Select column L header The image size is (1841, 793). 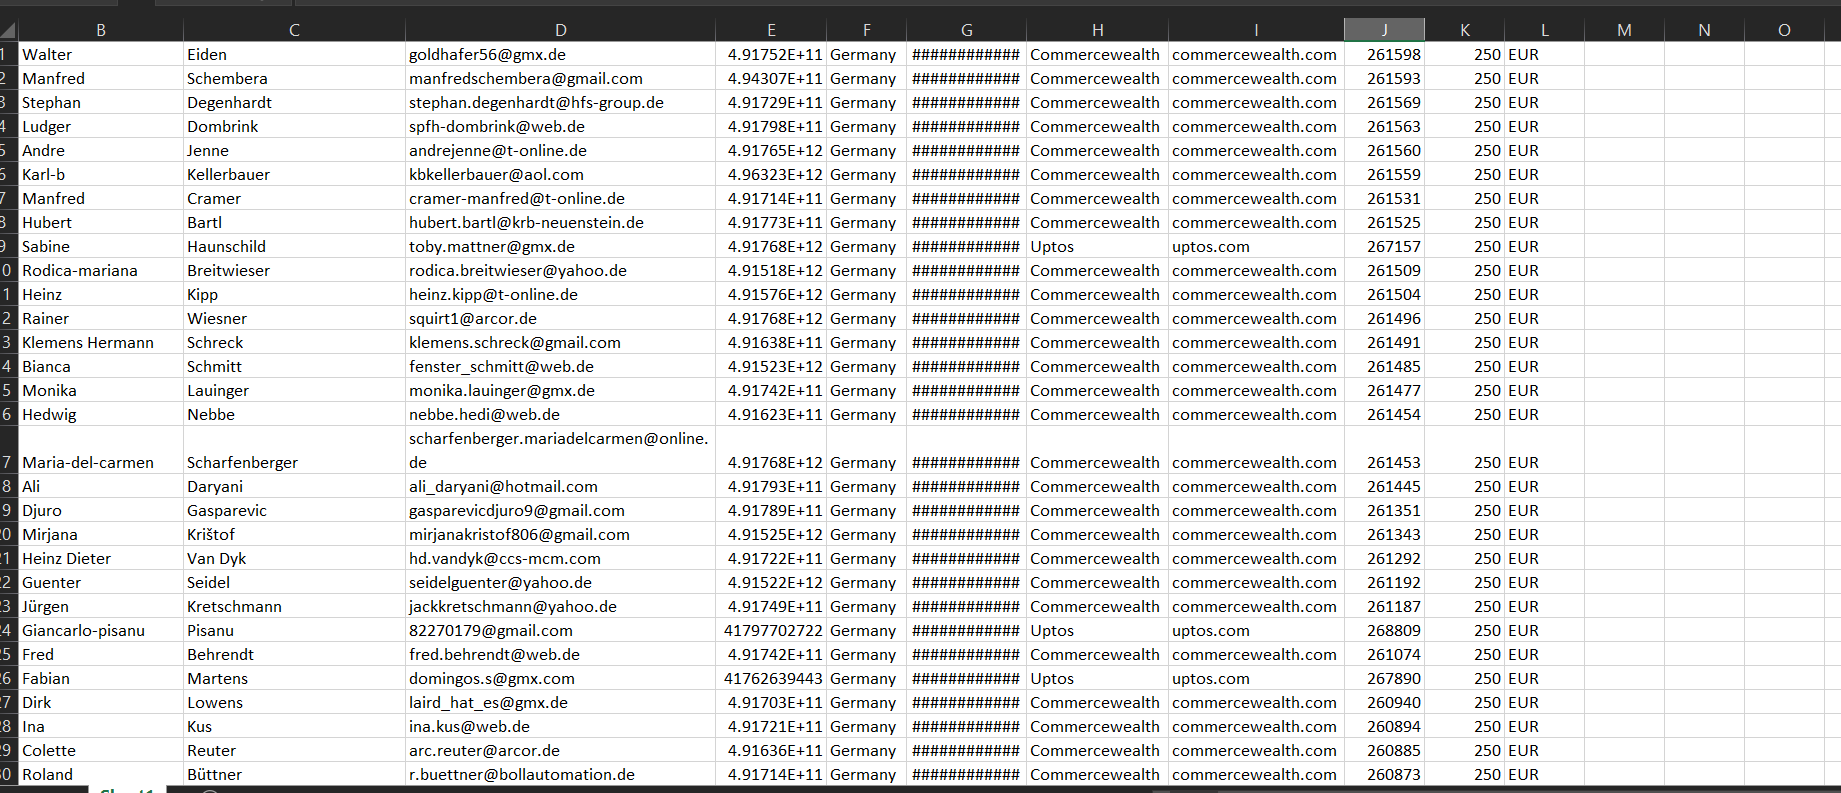1544,30
